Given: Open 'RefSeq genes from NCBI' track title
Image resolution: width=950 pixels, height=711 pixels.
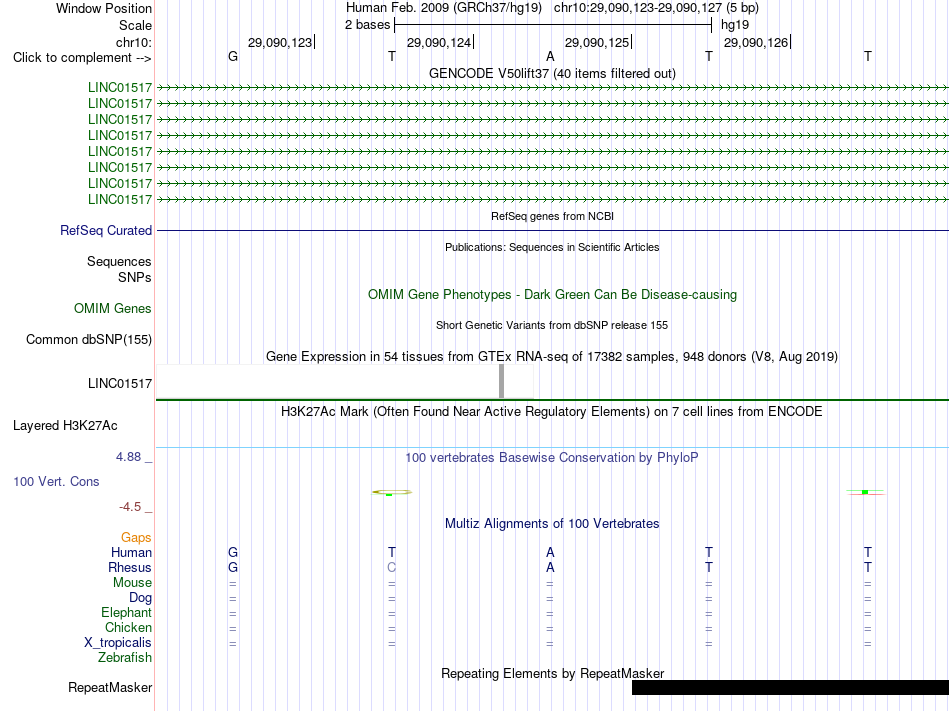Looking at the screenshot, I should 552,216.
